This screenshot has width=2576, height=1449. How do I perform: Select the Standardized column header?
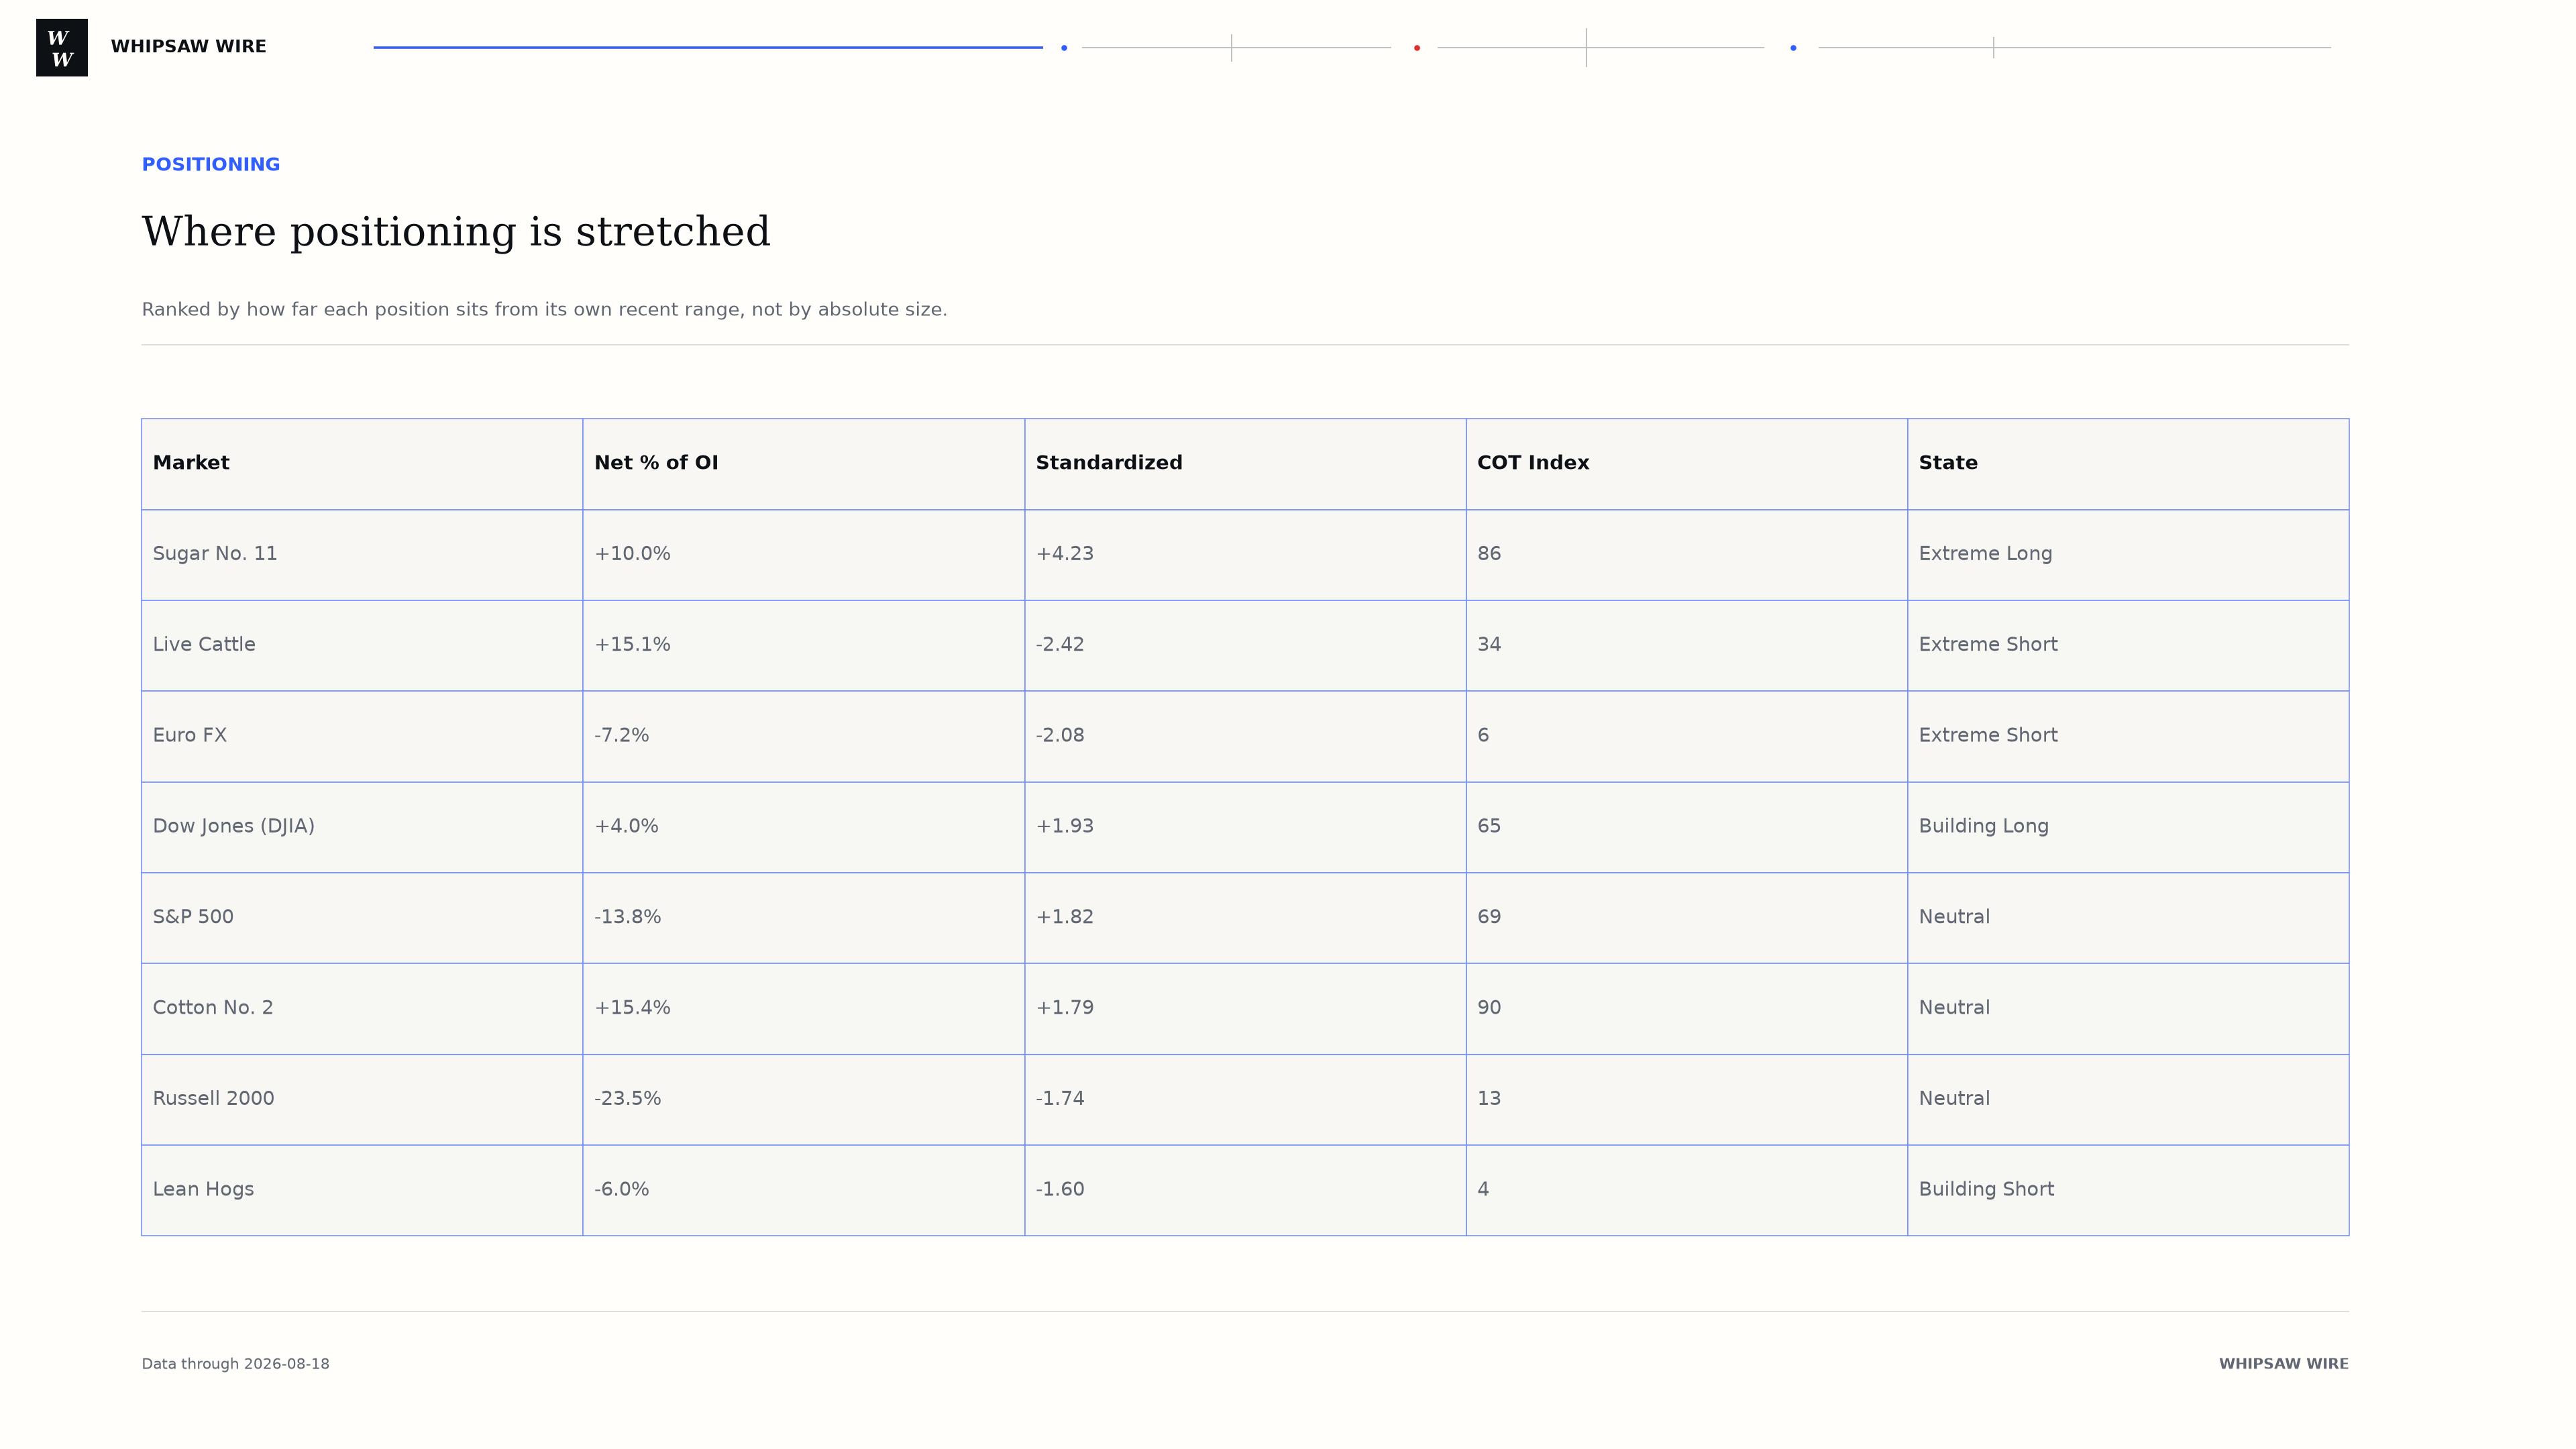pyautogui.click(x=1245, y=464)
